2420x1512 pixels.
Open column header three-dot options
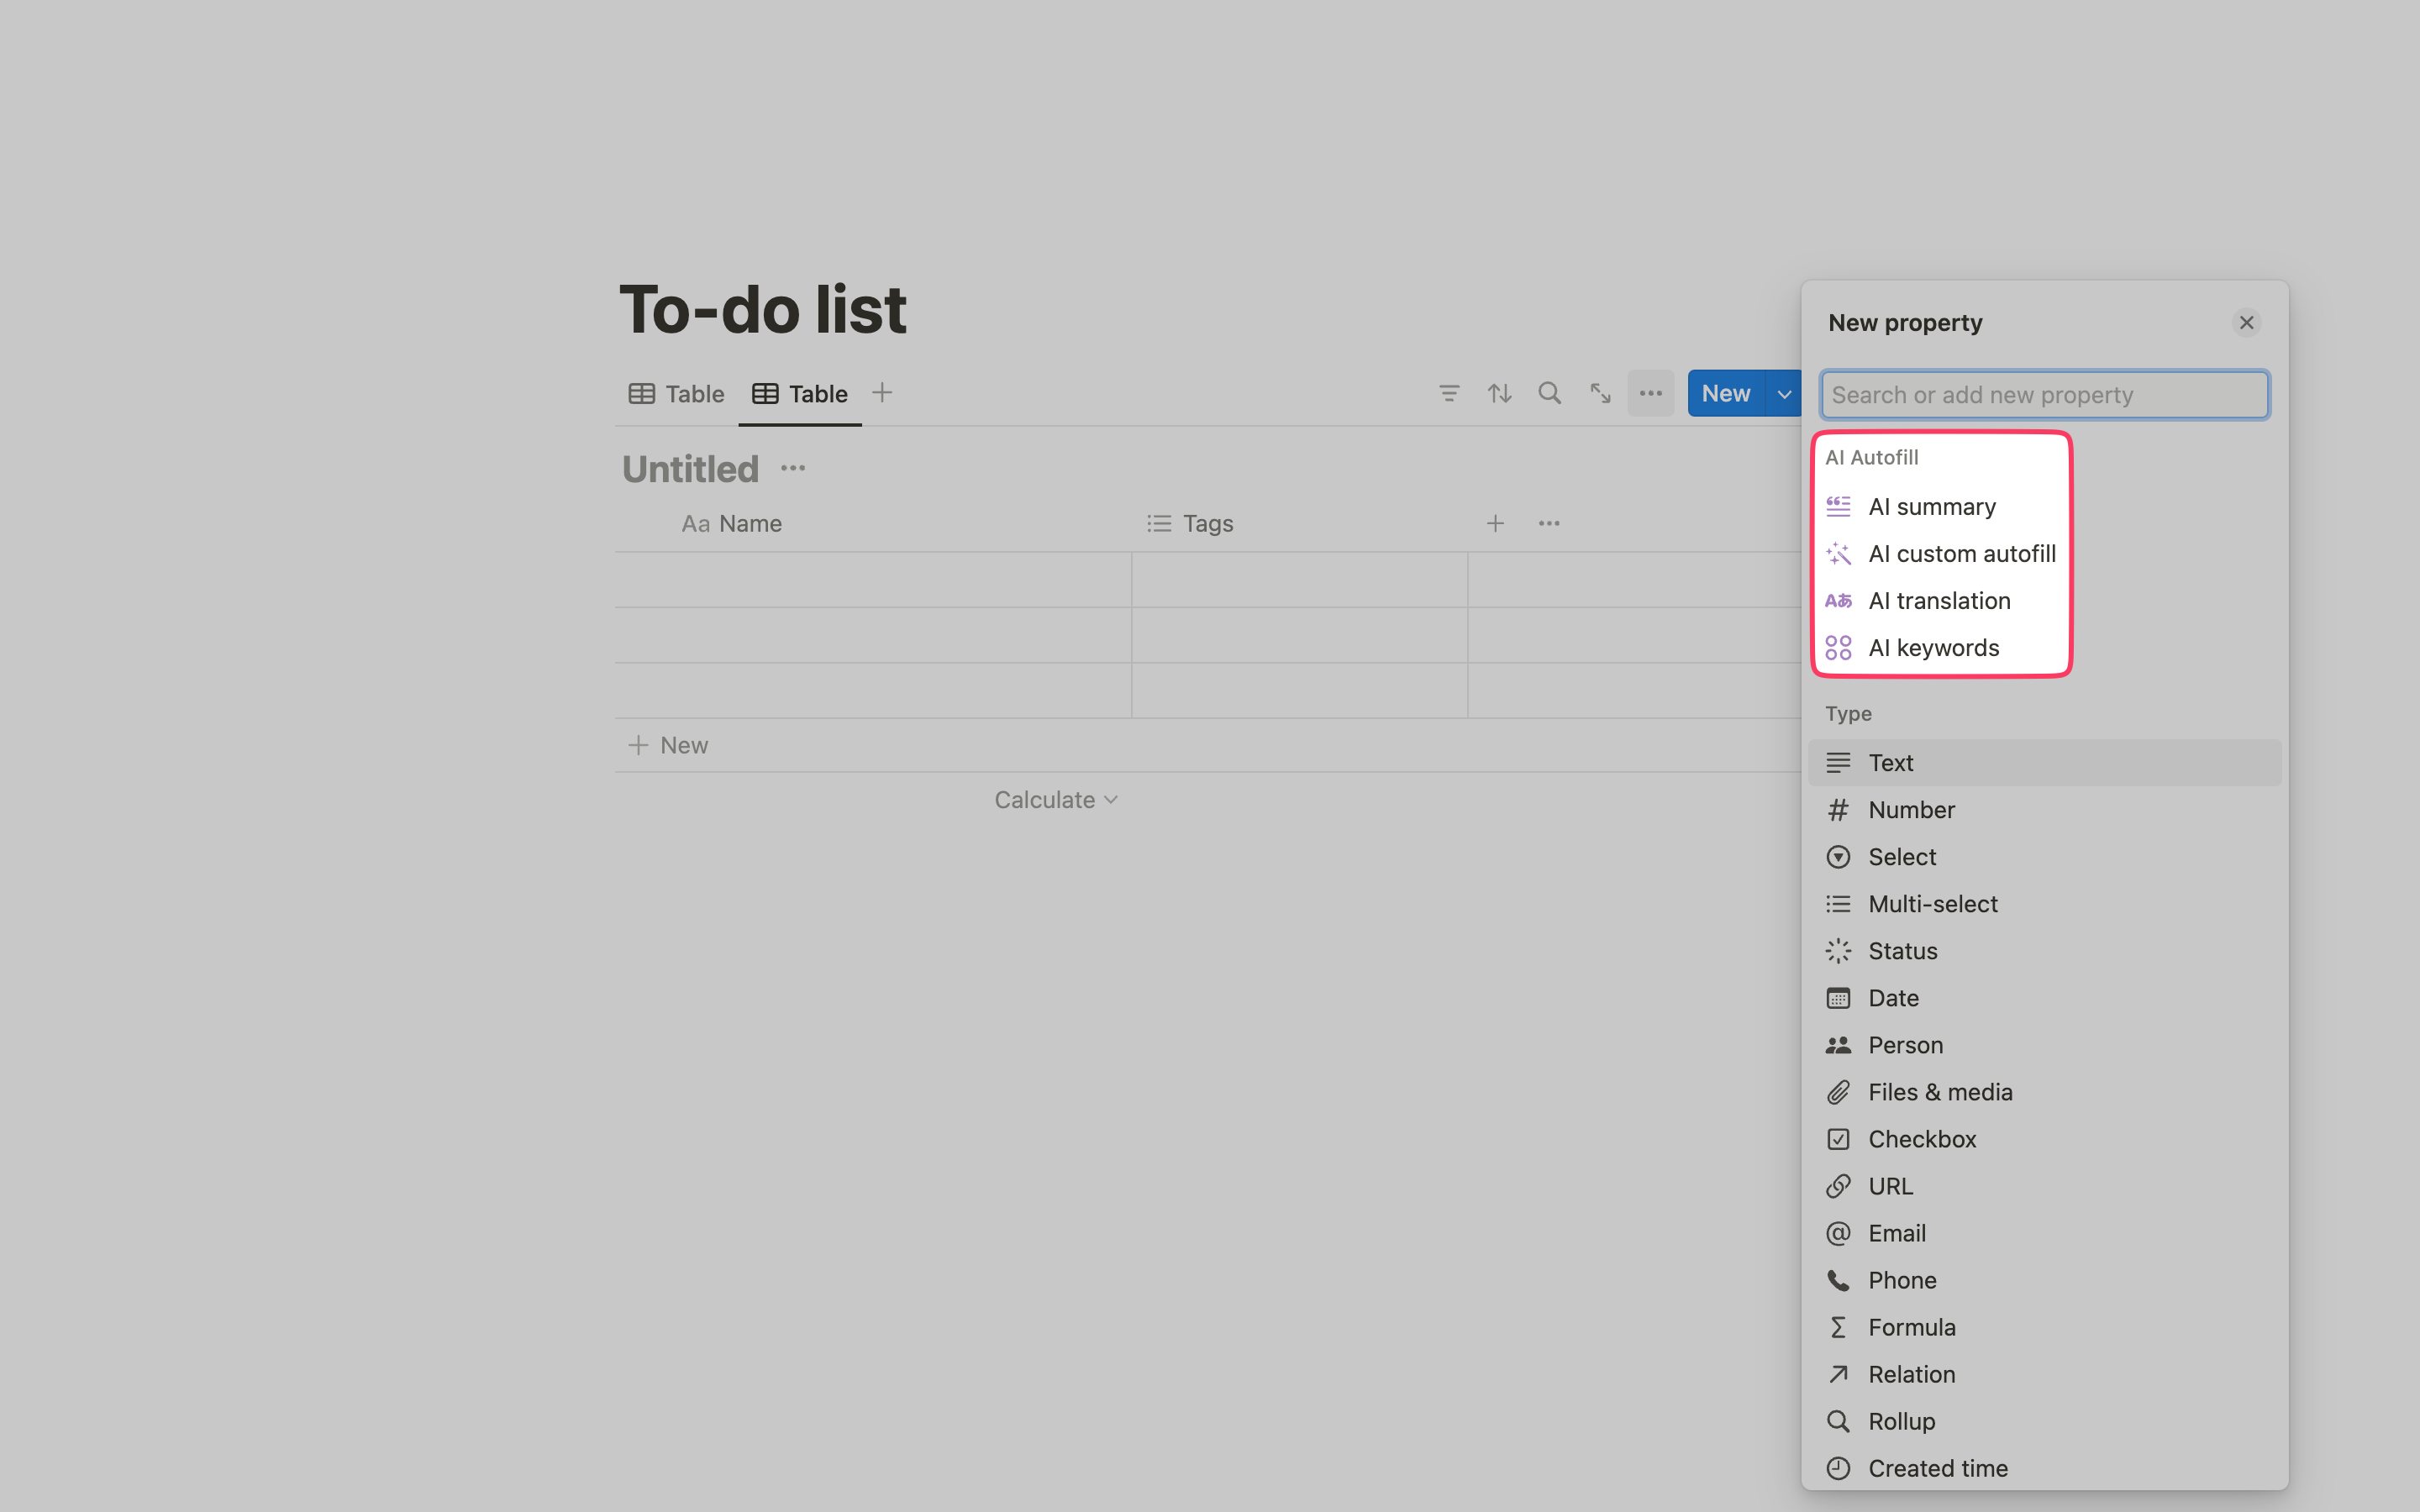1549,523
